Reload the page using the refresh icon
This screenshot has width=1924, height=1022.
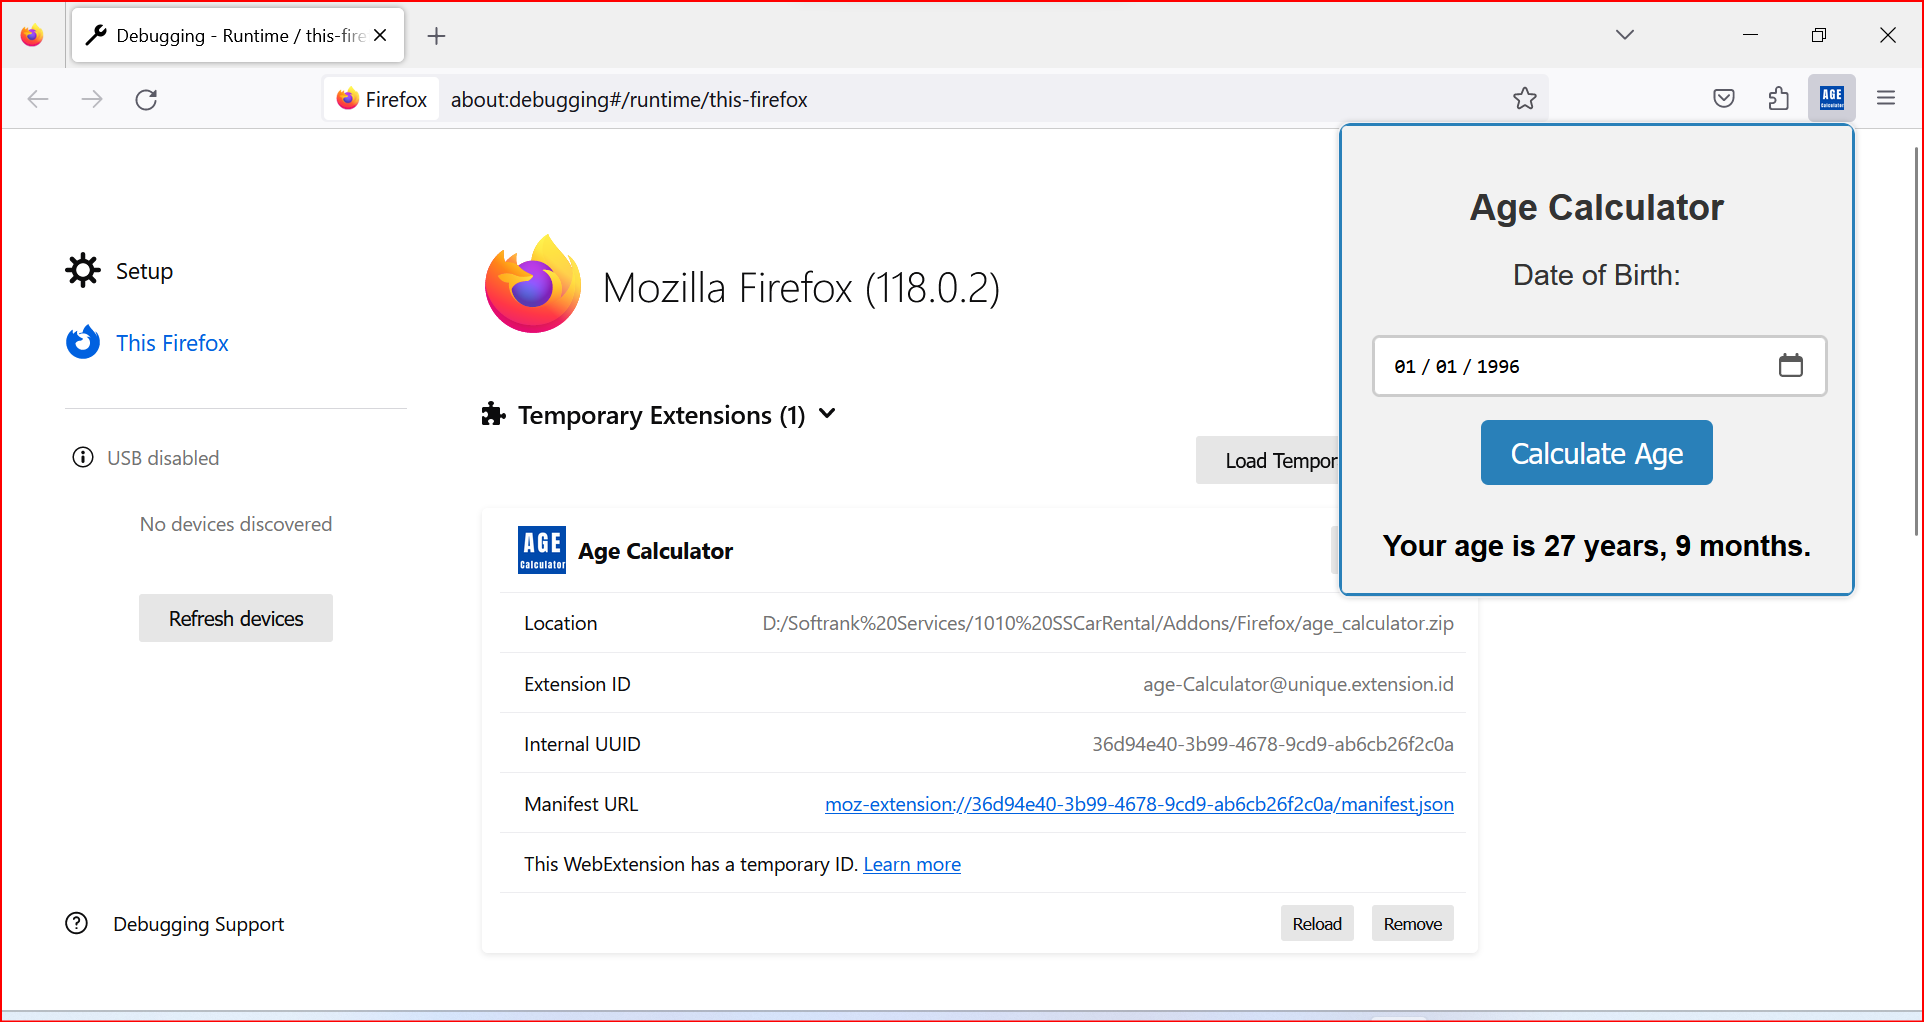click(146, 99)
